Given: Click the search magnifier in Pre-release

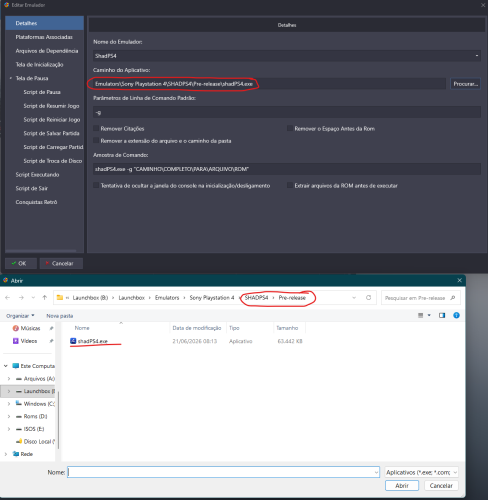Looking at the screenshot, I should [453, 298].
